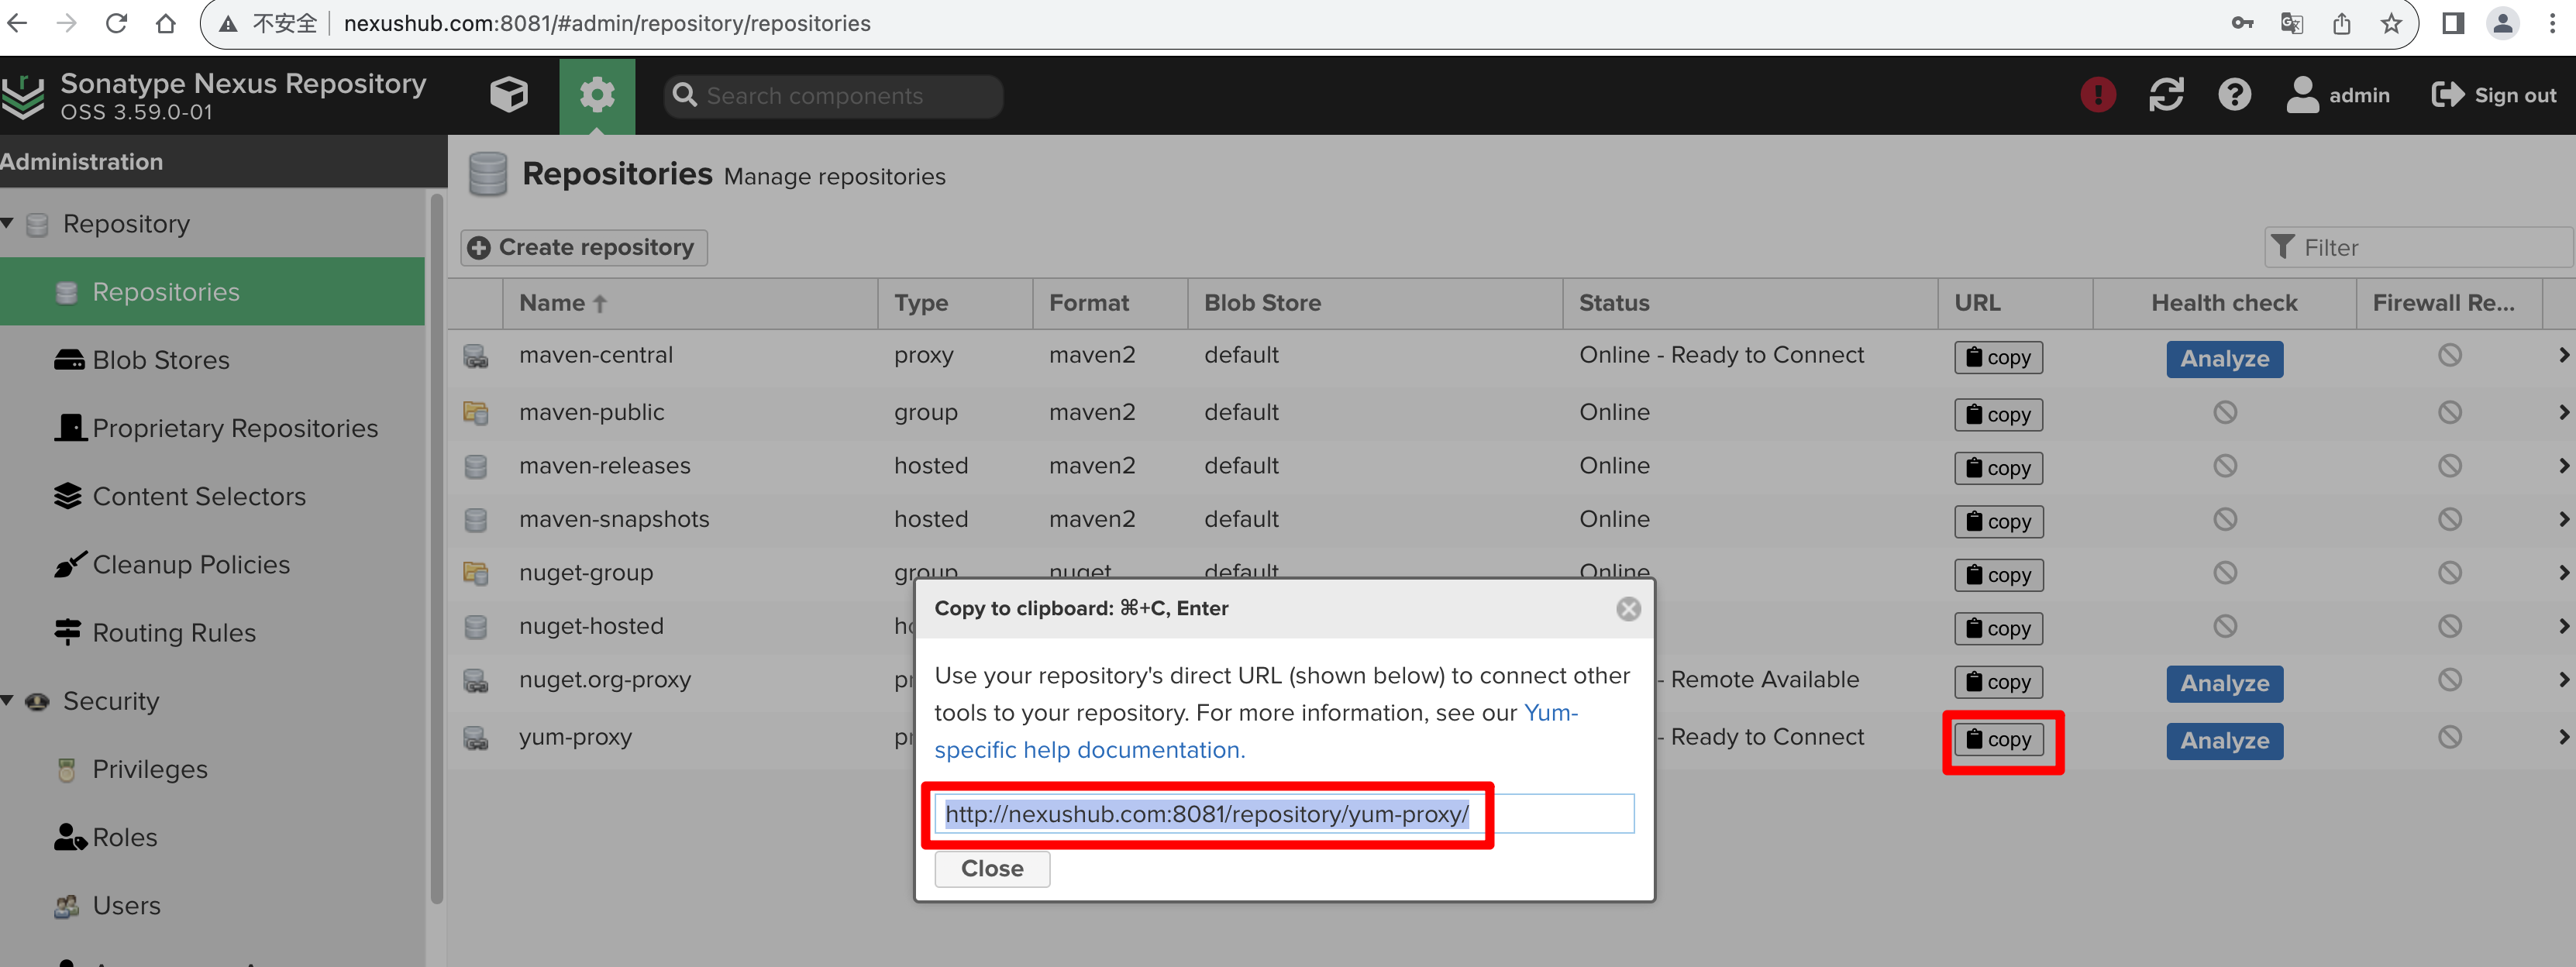
Task: Click the Close button in dialog
Action: 992,869
